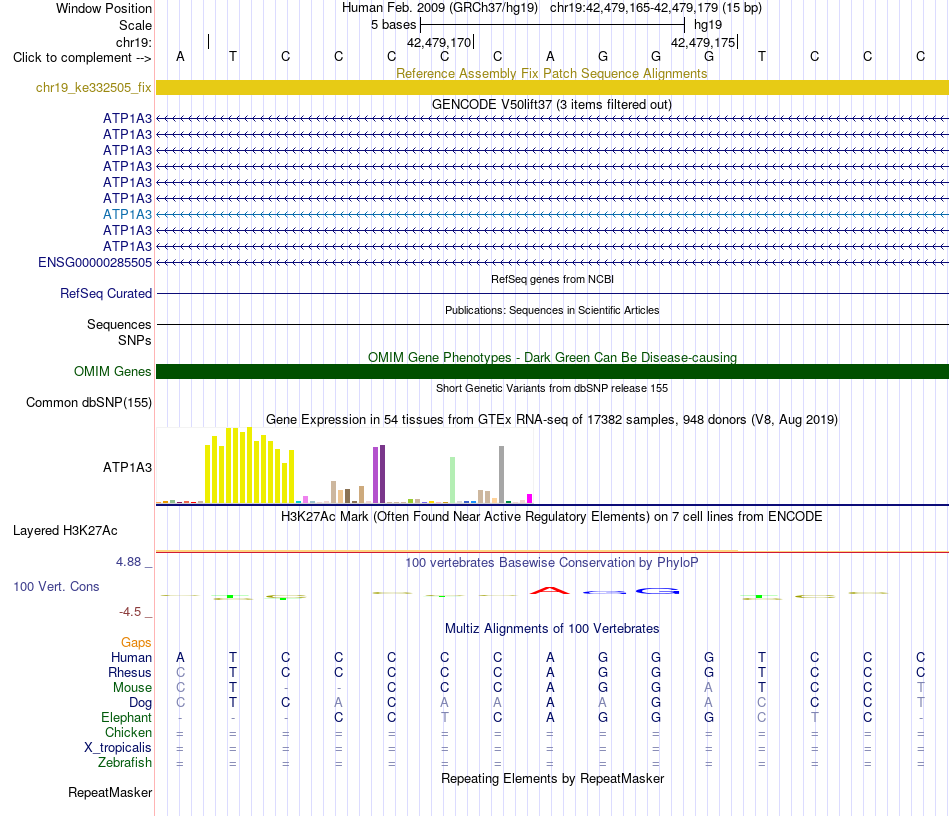The height and width of the screenshot is (816, 950).
Task: Click the -4.5 PhyloP lower scale value
Action: coord(130,612)
